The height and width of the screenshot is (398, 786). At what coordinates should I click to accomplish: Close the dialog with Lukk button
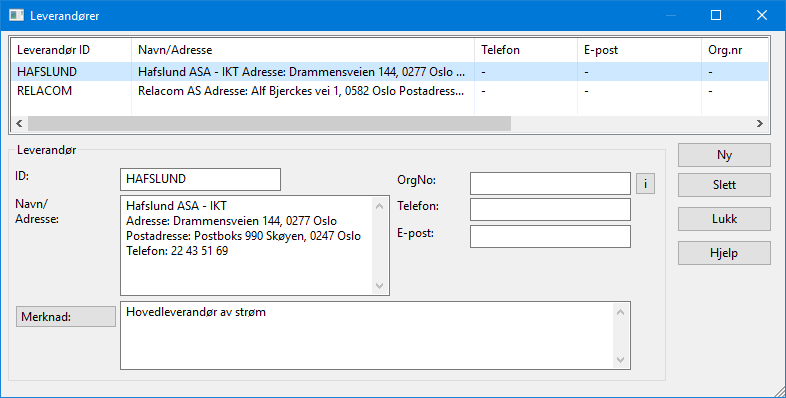coord(724,219)
